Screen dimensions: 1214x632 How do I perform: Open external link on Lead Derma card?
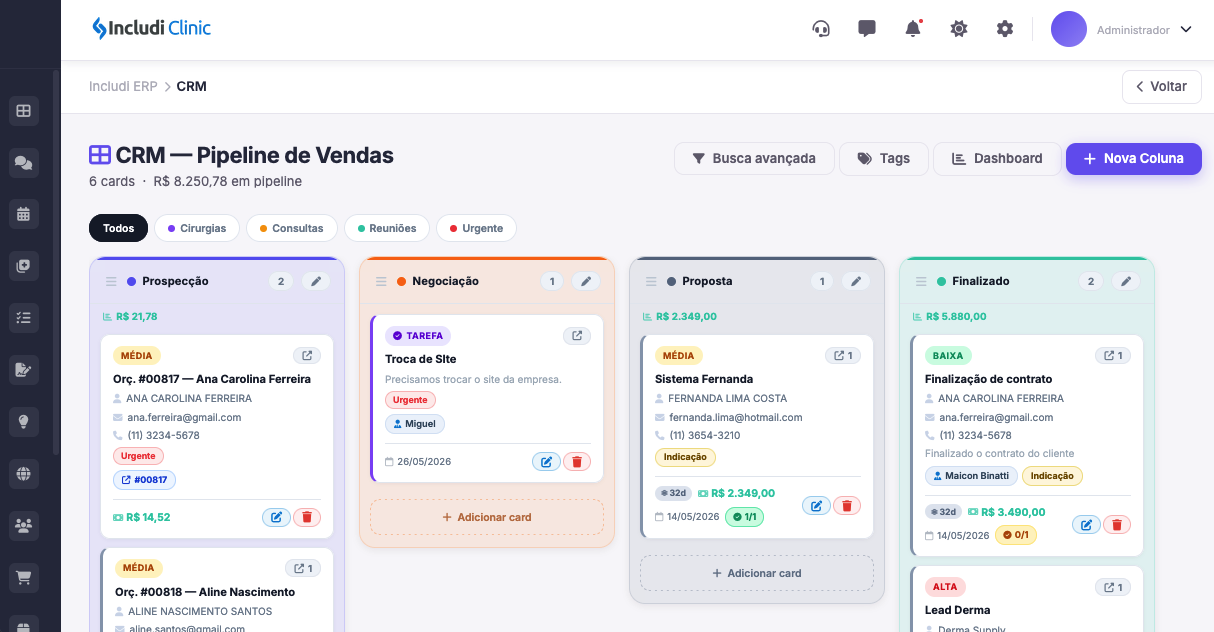click(x=1113, y=587)
